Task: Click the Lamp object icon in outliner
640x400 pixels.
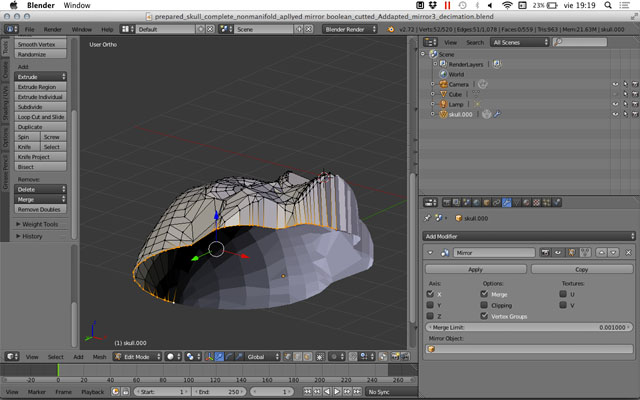Action: coord(443,104)
